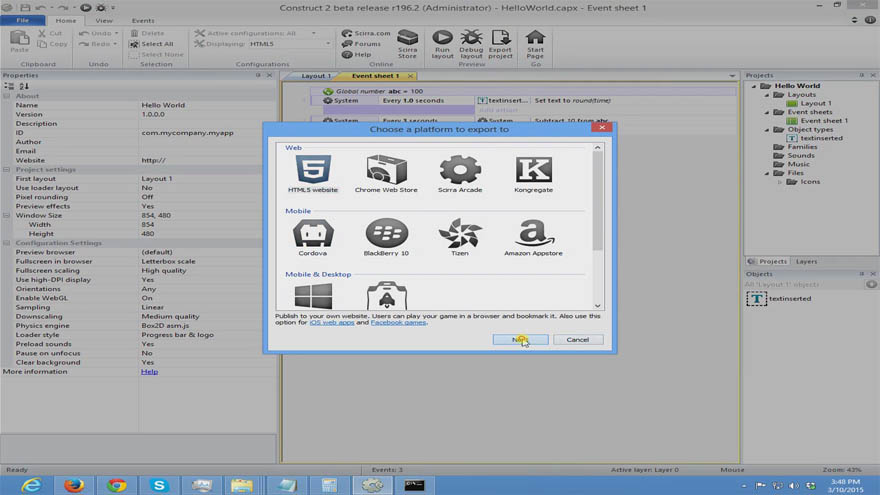Screen dimensions: 880x495
Task: Open Help in the Online ribbon group
Action: point(356,54)
